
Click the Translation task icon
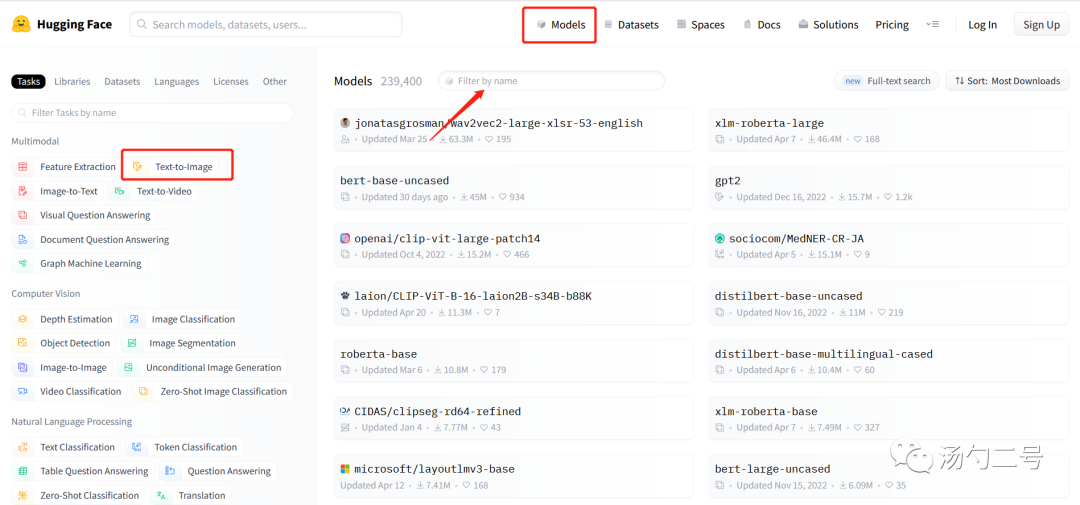160,495
